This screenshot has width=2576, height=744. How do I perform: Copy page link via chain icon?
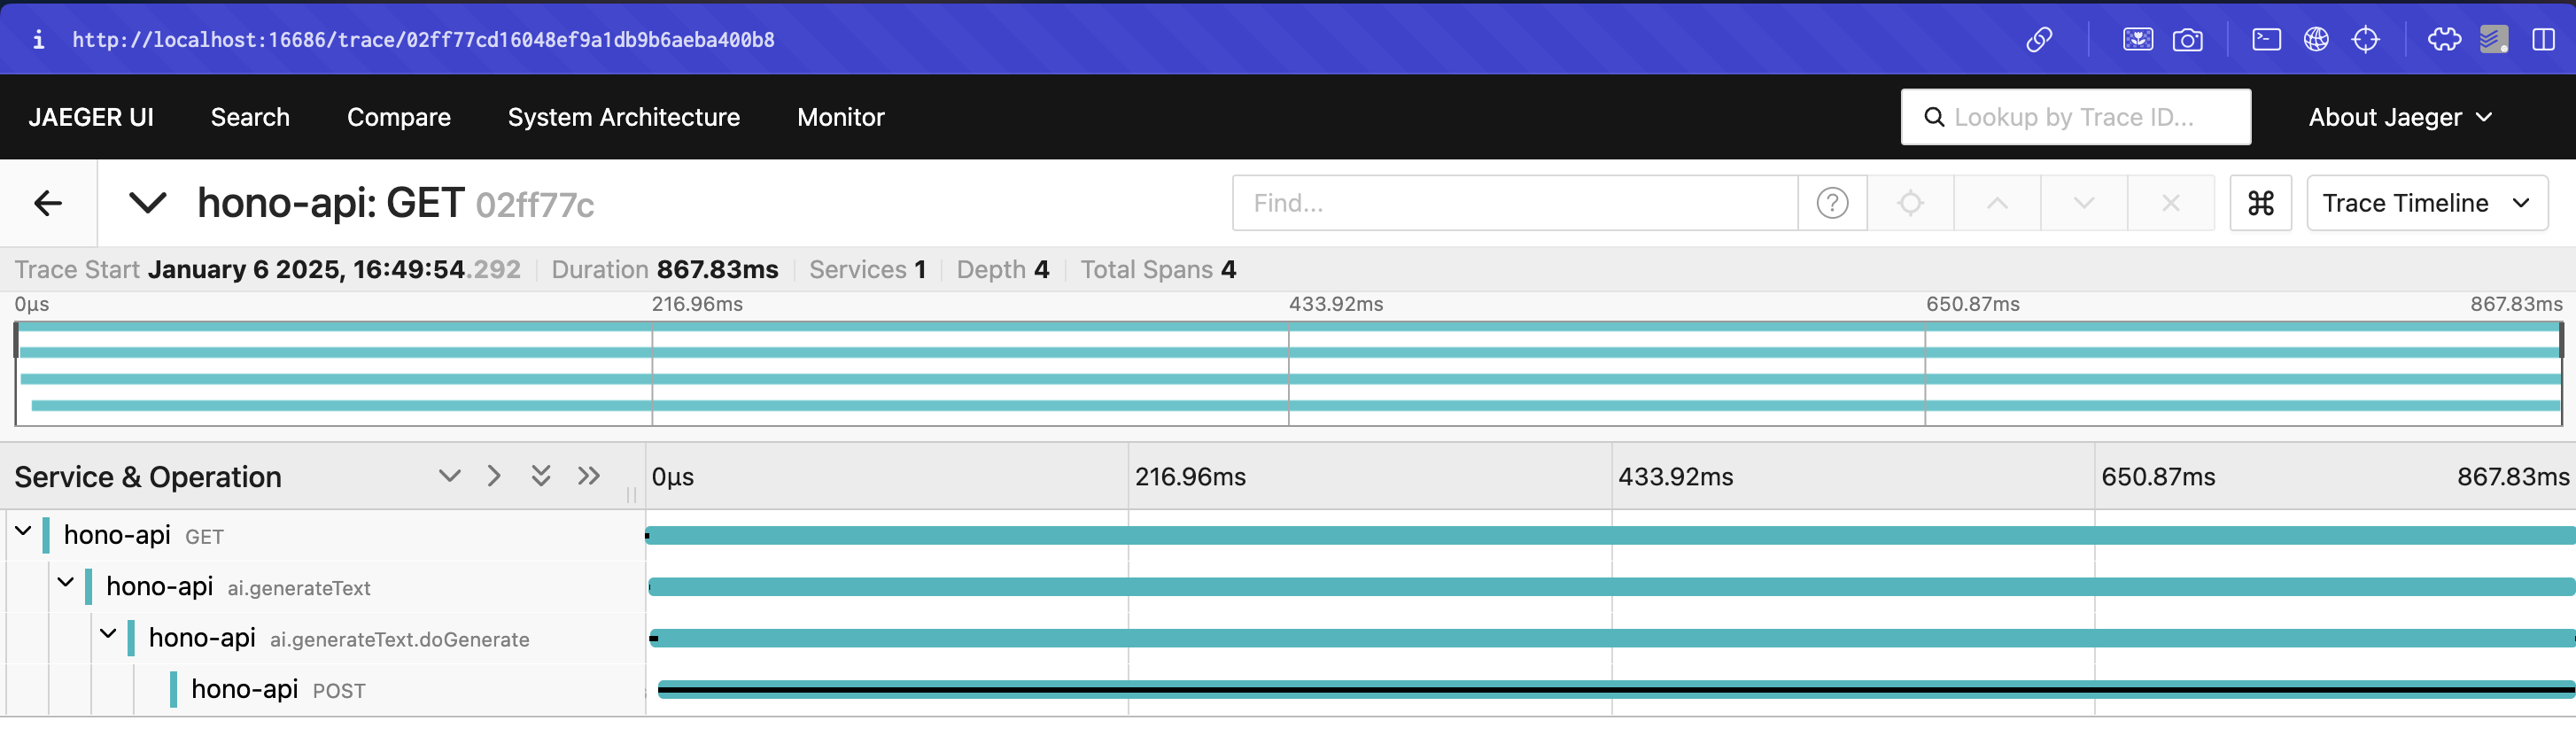(2039, 39)
